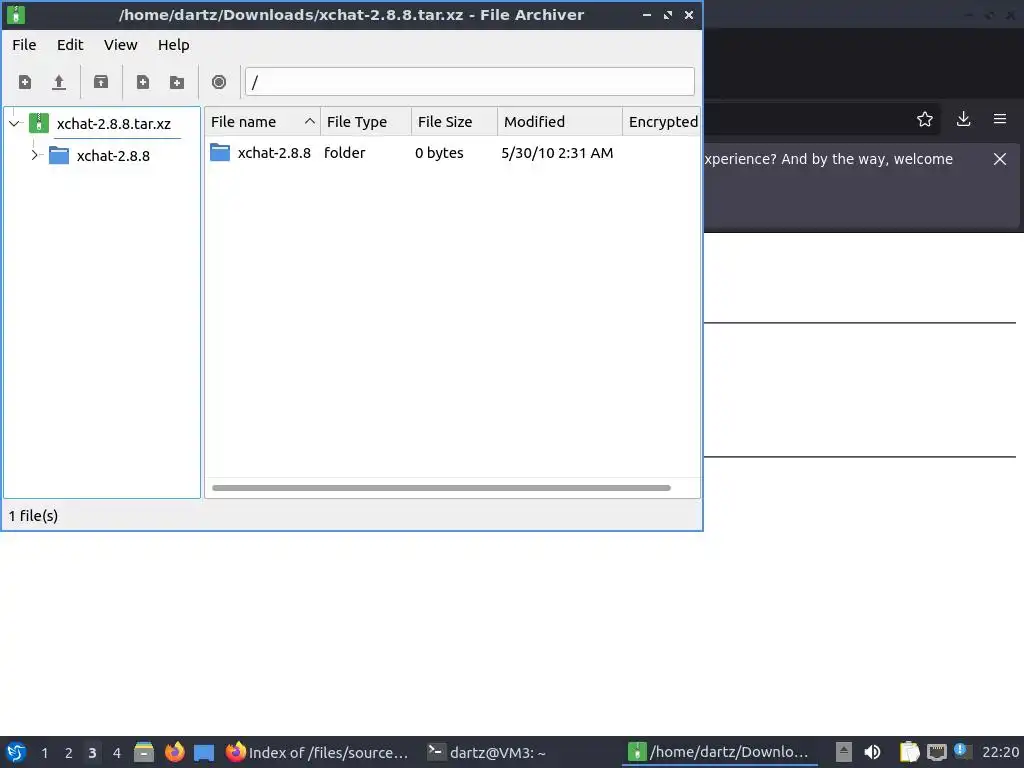Click the New archive toolbar icon
The width and height of the screenshot is (1024, 768).
[25, 82]
